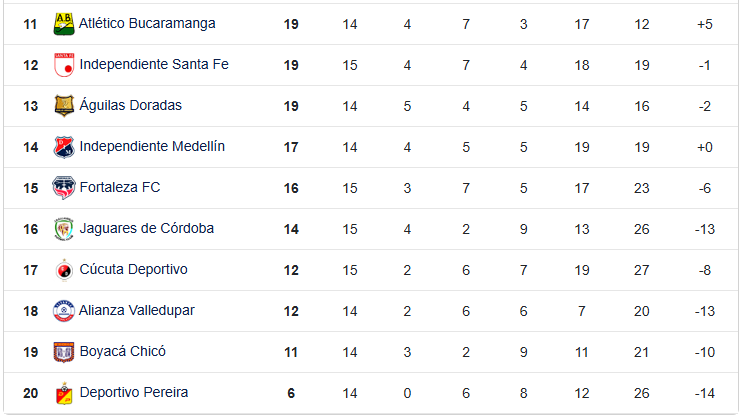This screenshot has width=746, height=415.
Task: Click the Atlético Bucaramanga team crest
Action: click(64, 23)
